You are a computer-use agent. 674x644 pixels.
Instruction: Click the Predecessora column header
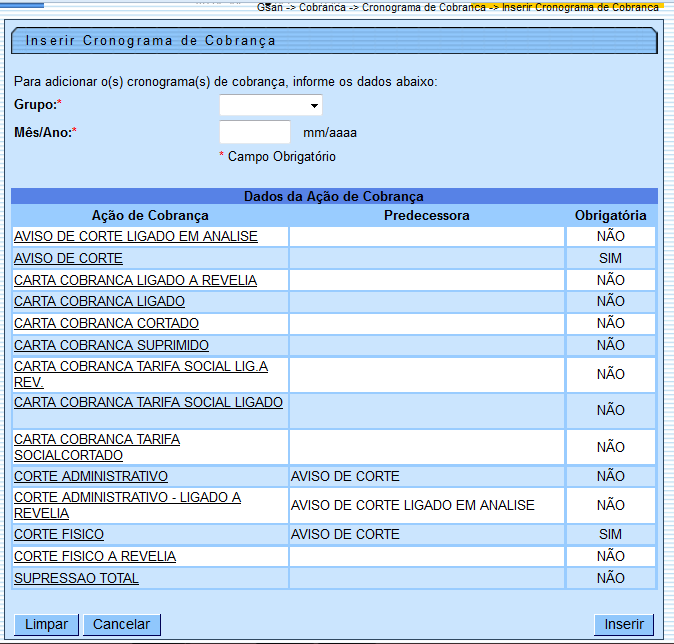point(426,215)
